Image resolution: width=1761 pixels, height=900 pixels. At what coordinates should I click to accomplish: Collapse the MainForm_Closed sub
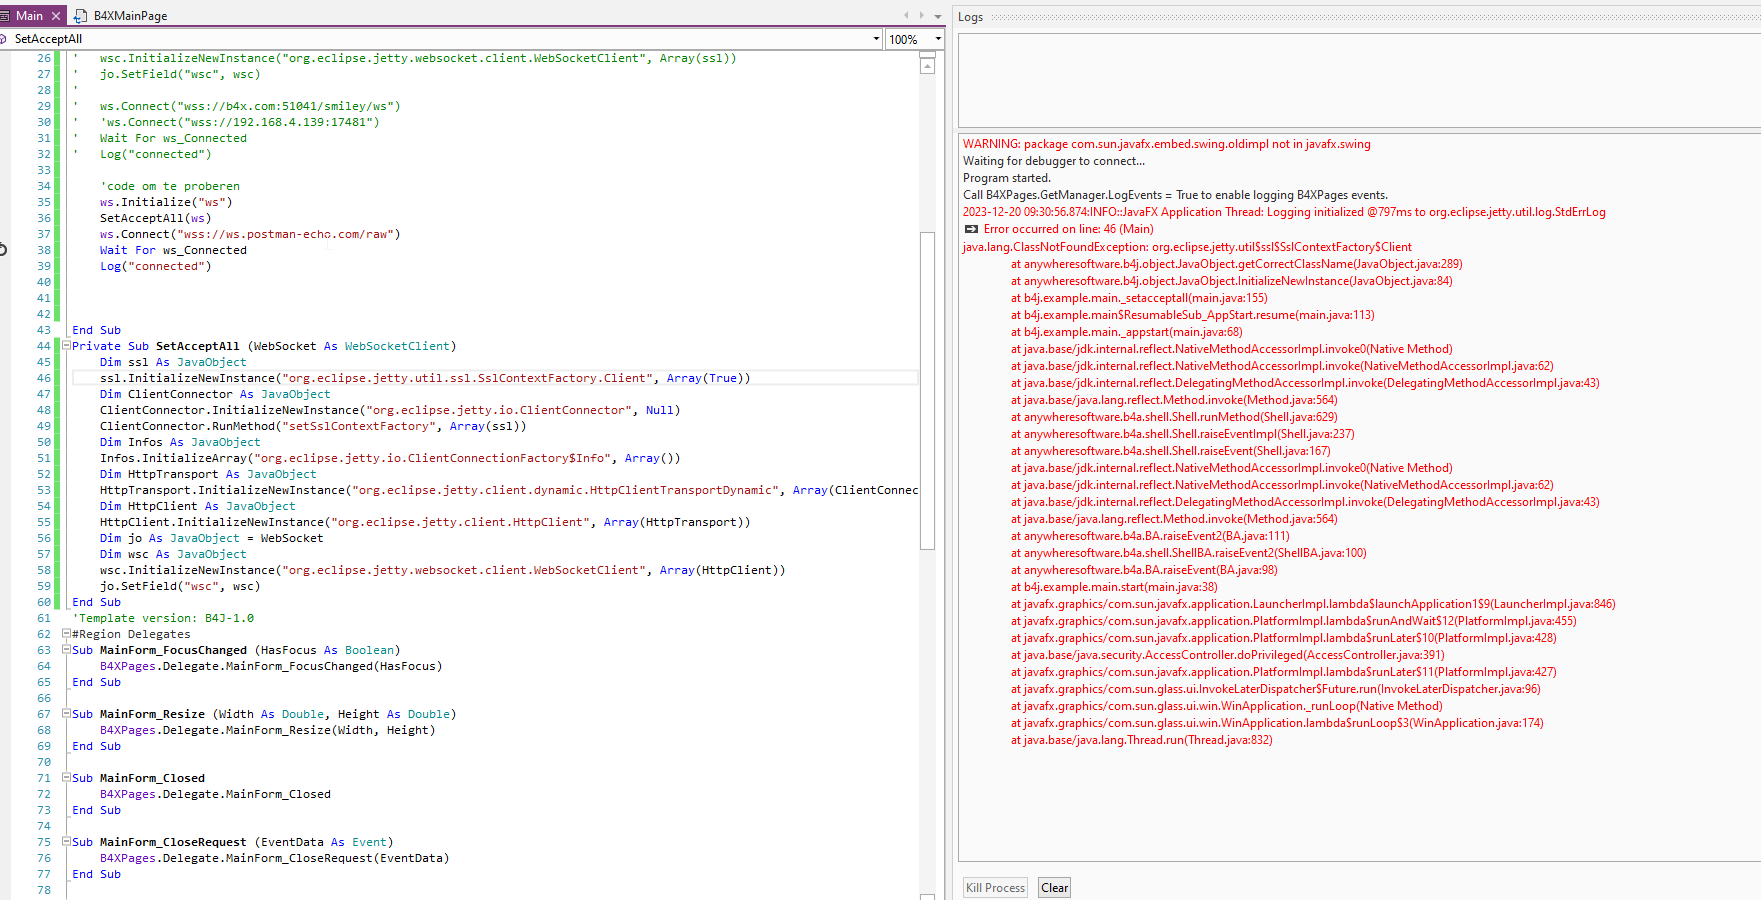pyautogui.click(x=66, y=778)
